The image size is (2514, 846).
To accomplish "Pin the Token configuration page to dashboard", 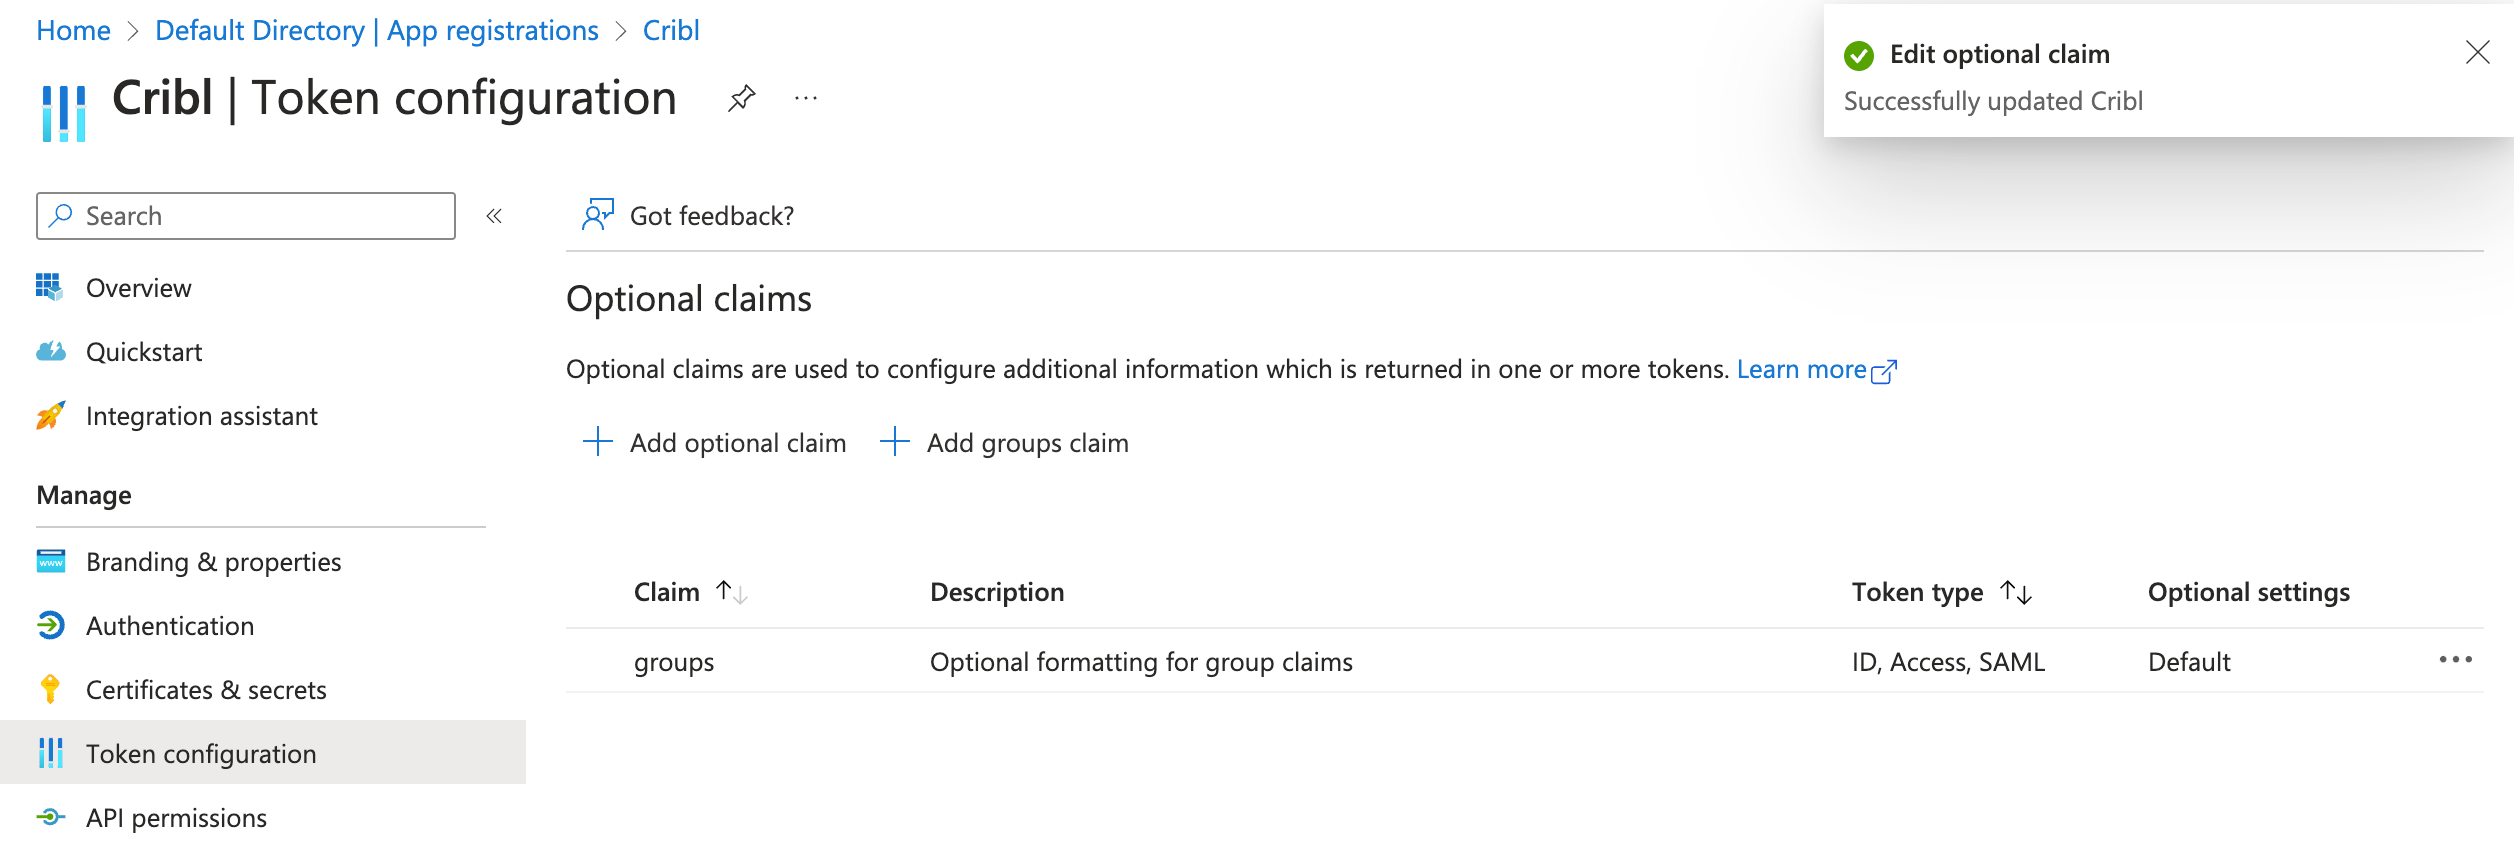I will point(741,97).
